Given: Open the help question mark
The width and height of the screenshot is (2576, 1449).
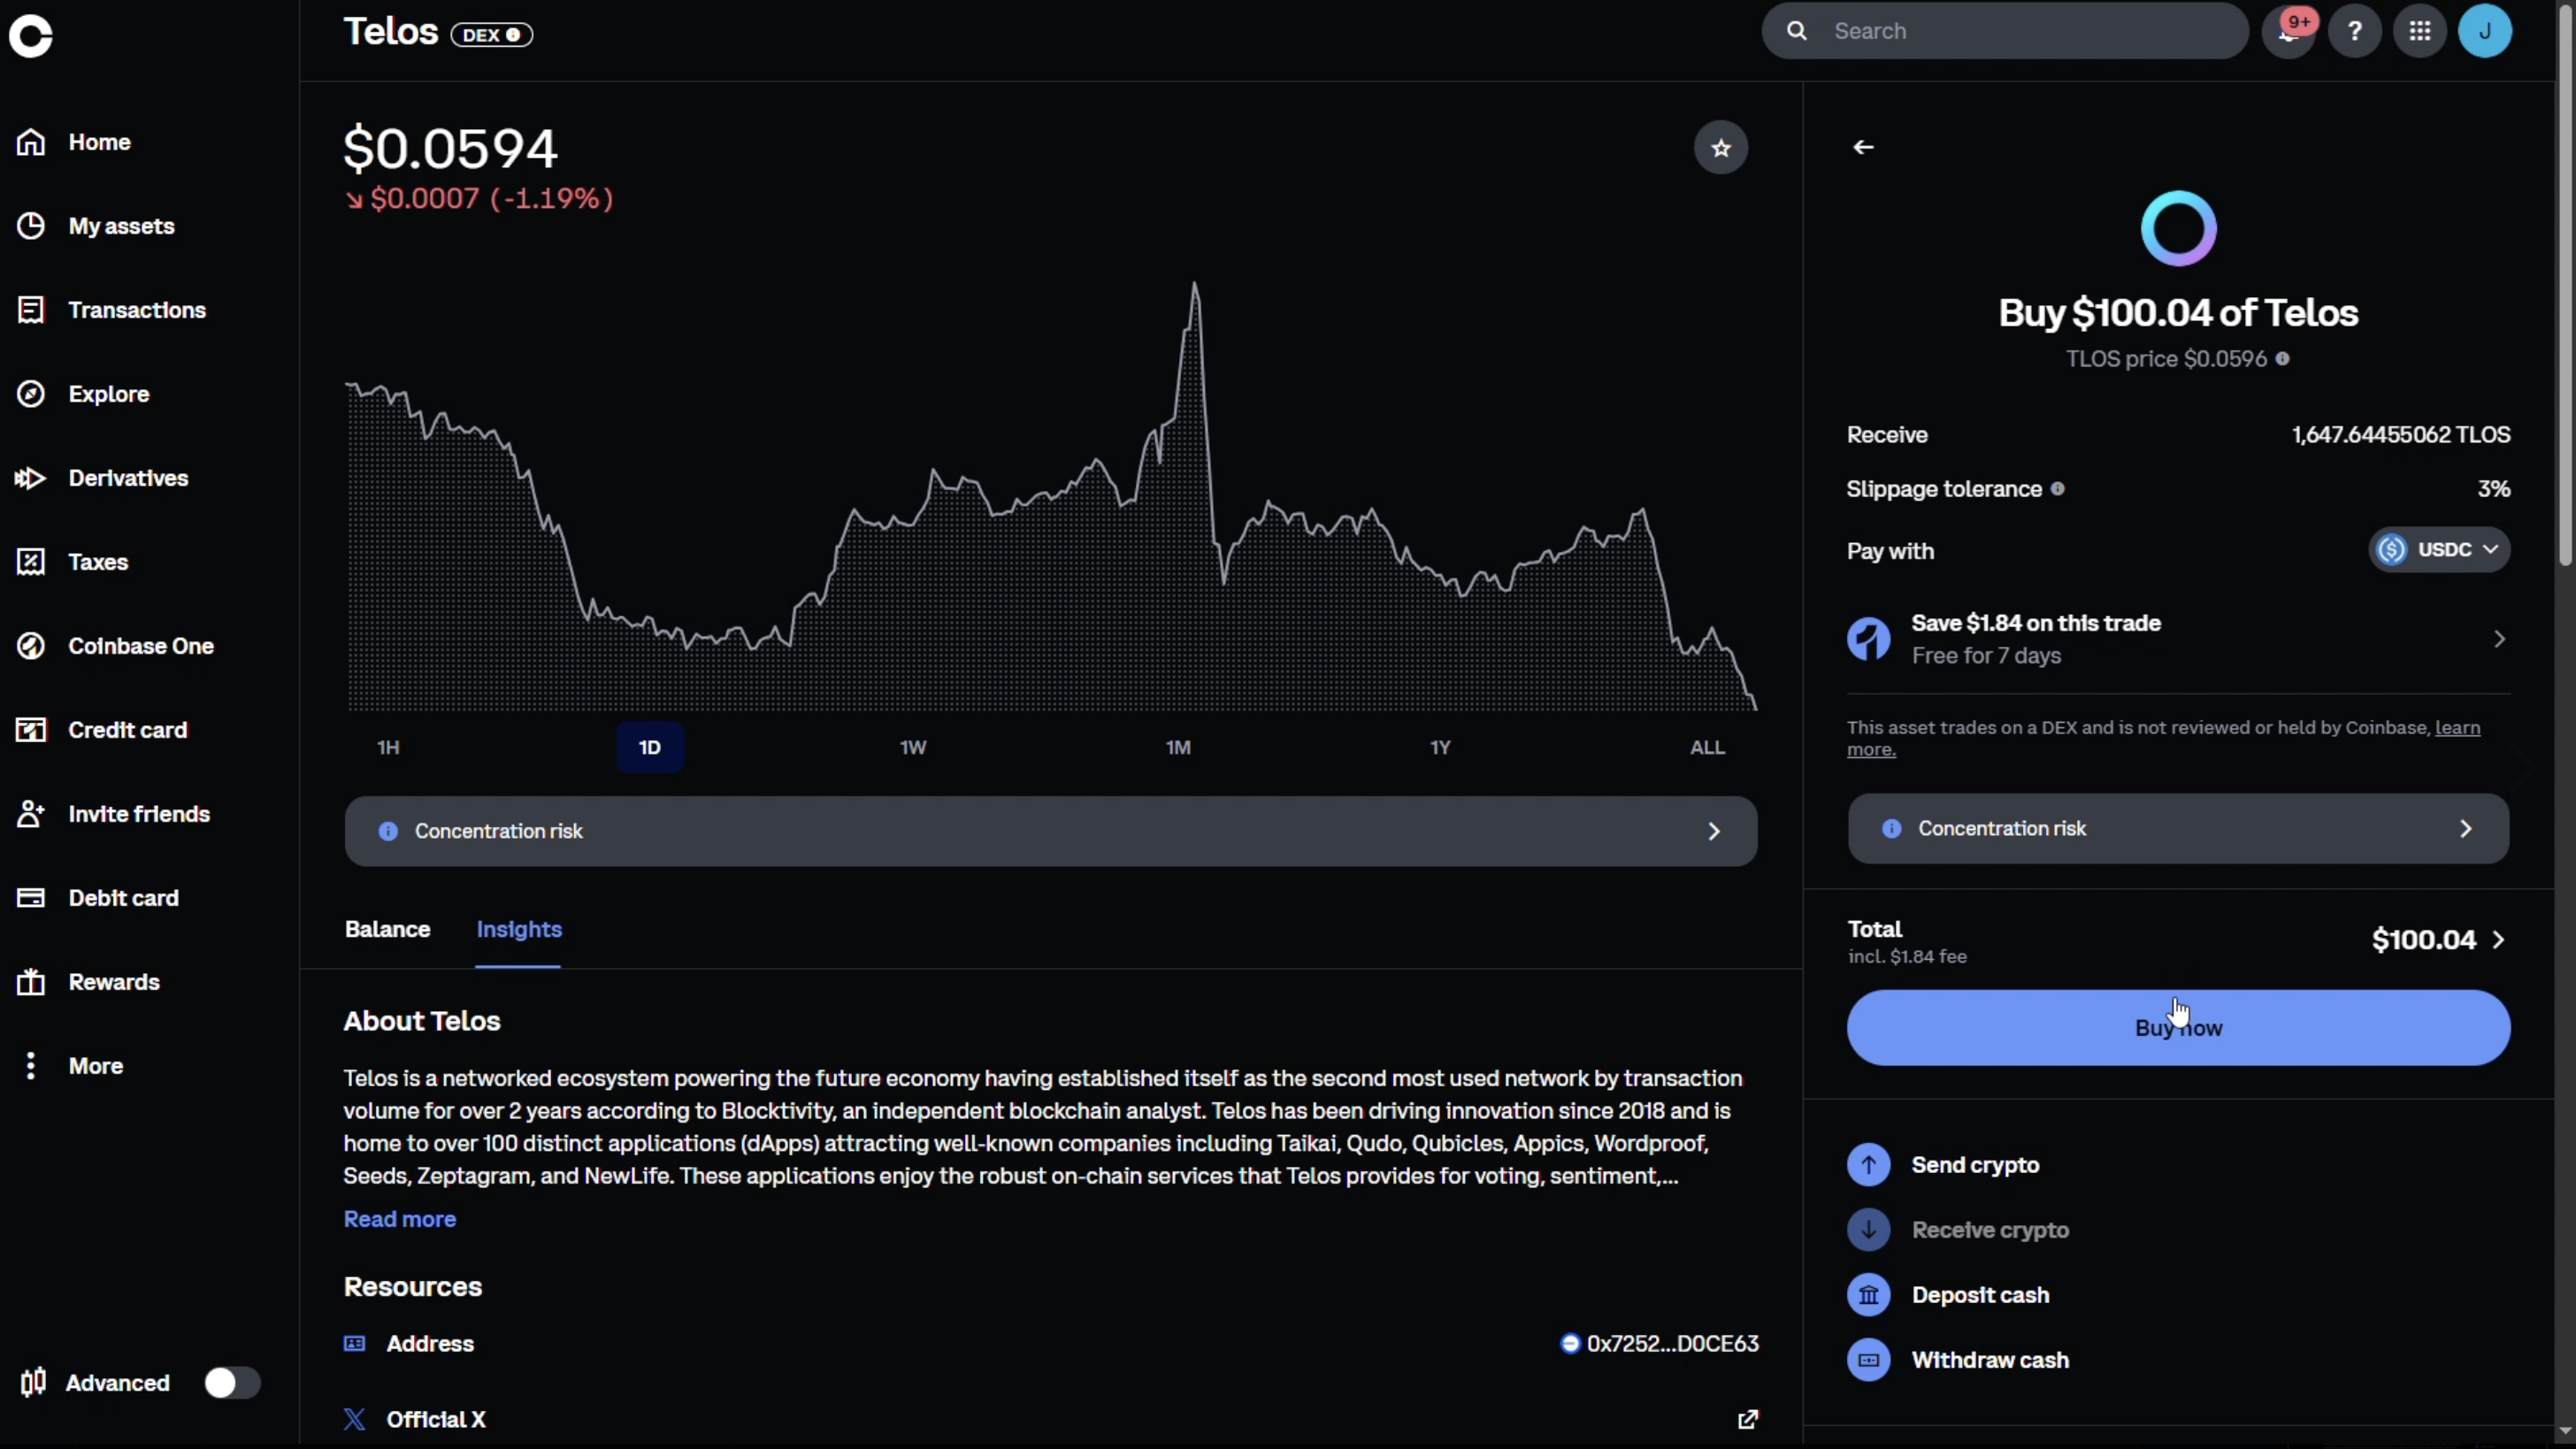Looking at the screenshot, I should point(2354,32).
